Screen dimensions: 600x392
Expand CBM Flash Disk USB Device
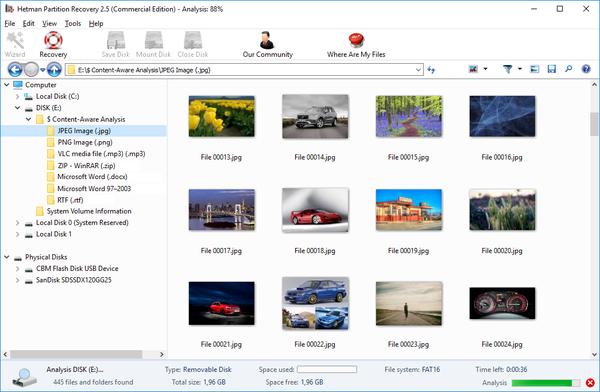[17, 269]
